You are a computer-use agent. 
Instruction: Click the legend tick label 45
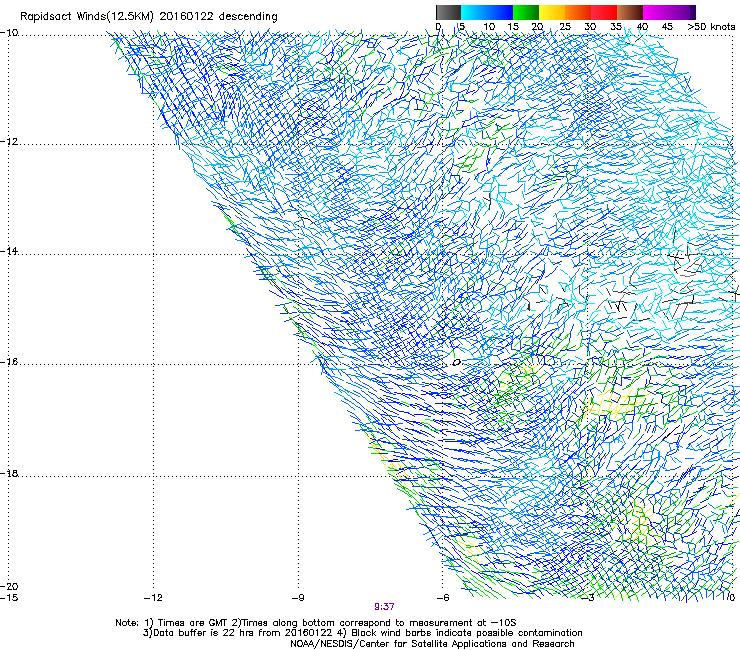[x=667, y=27]
